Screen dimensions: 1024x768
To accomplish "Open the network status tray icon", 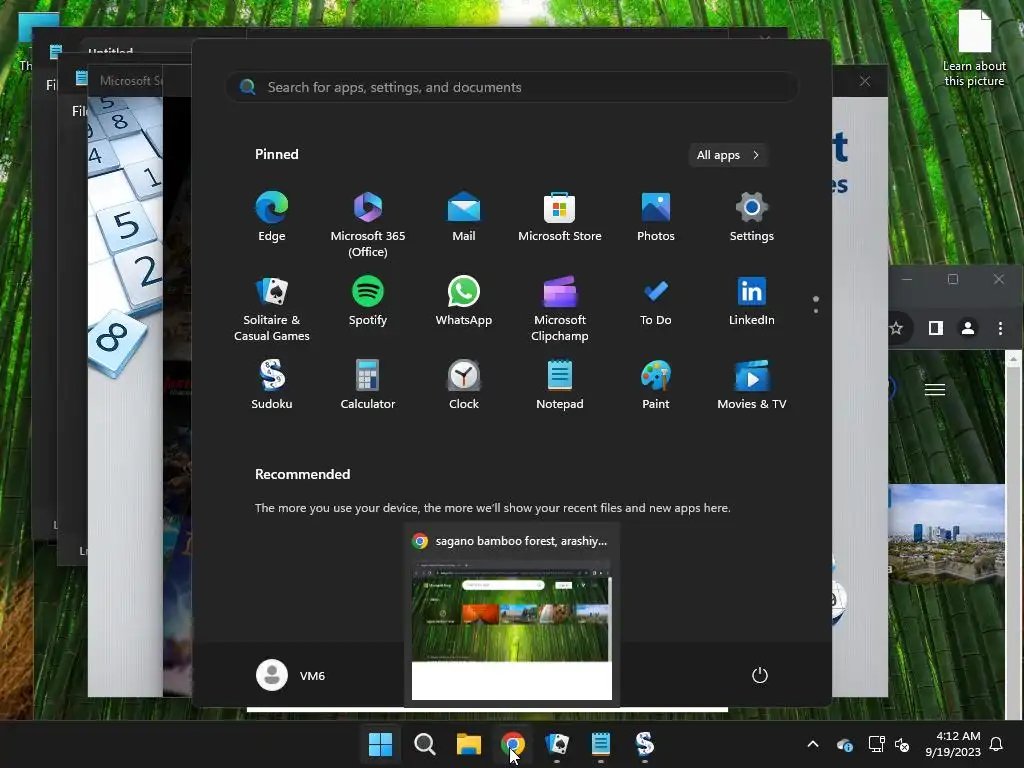I will pos(876,744).
